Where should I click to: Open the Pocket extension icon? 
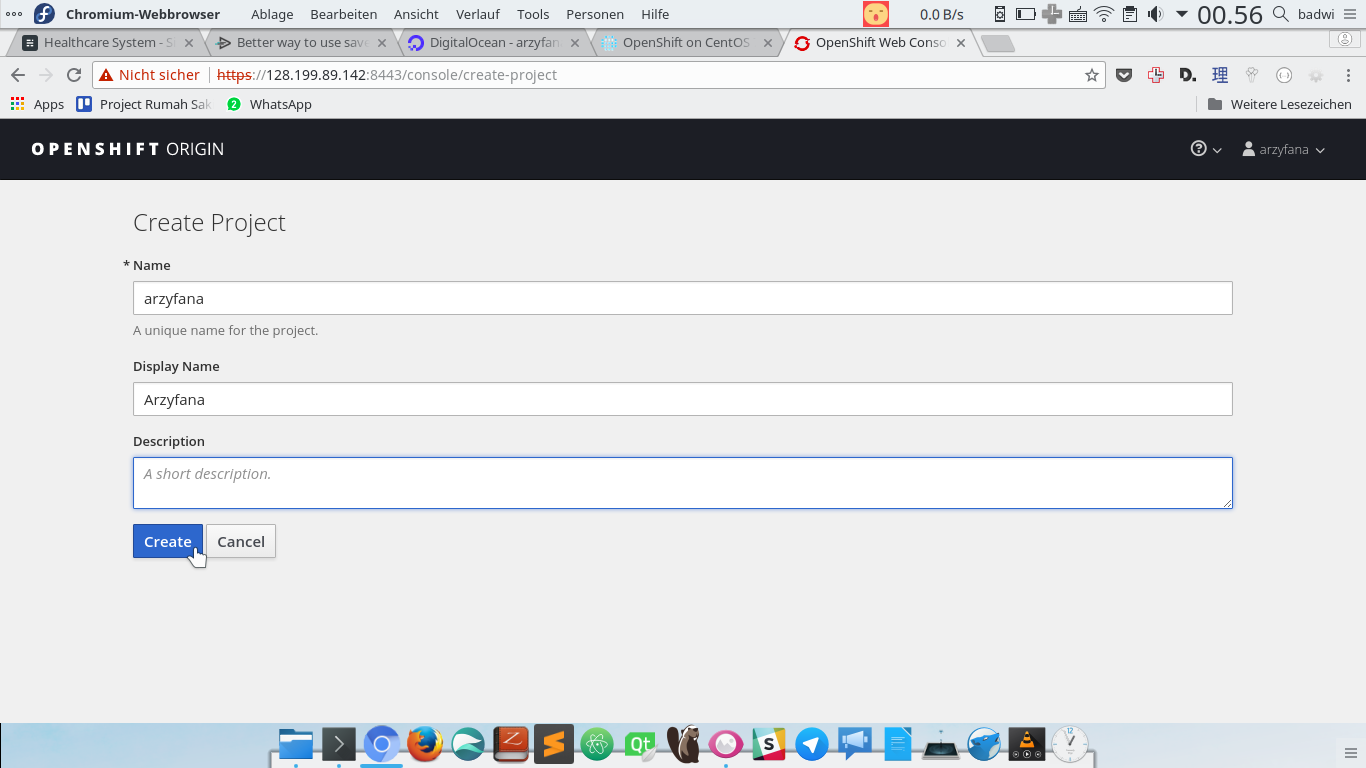[1124, 75]
